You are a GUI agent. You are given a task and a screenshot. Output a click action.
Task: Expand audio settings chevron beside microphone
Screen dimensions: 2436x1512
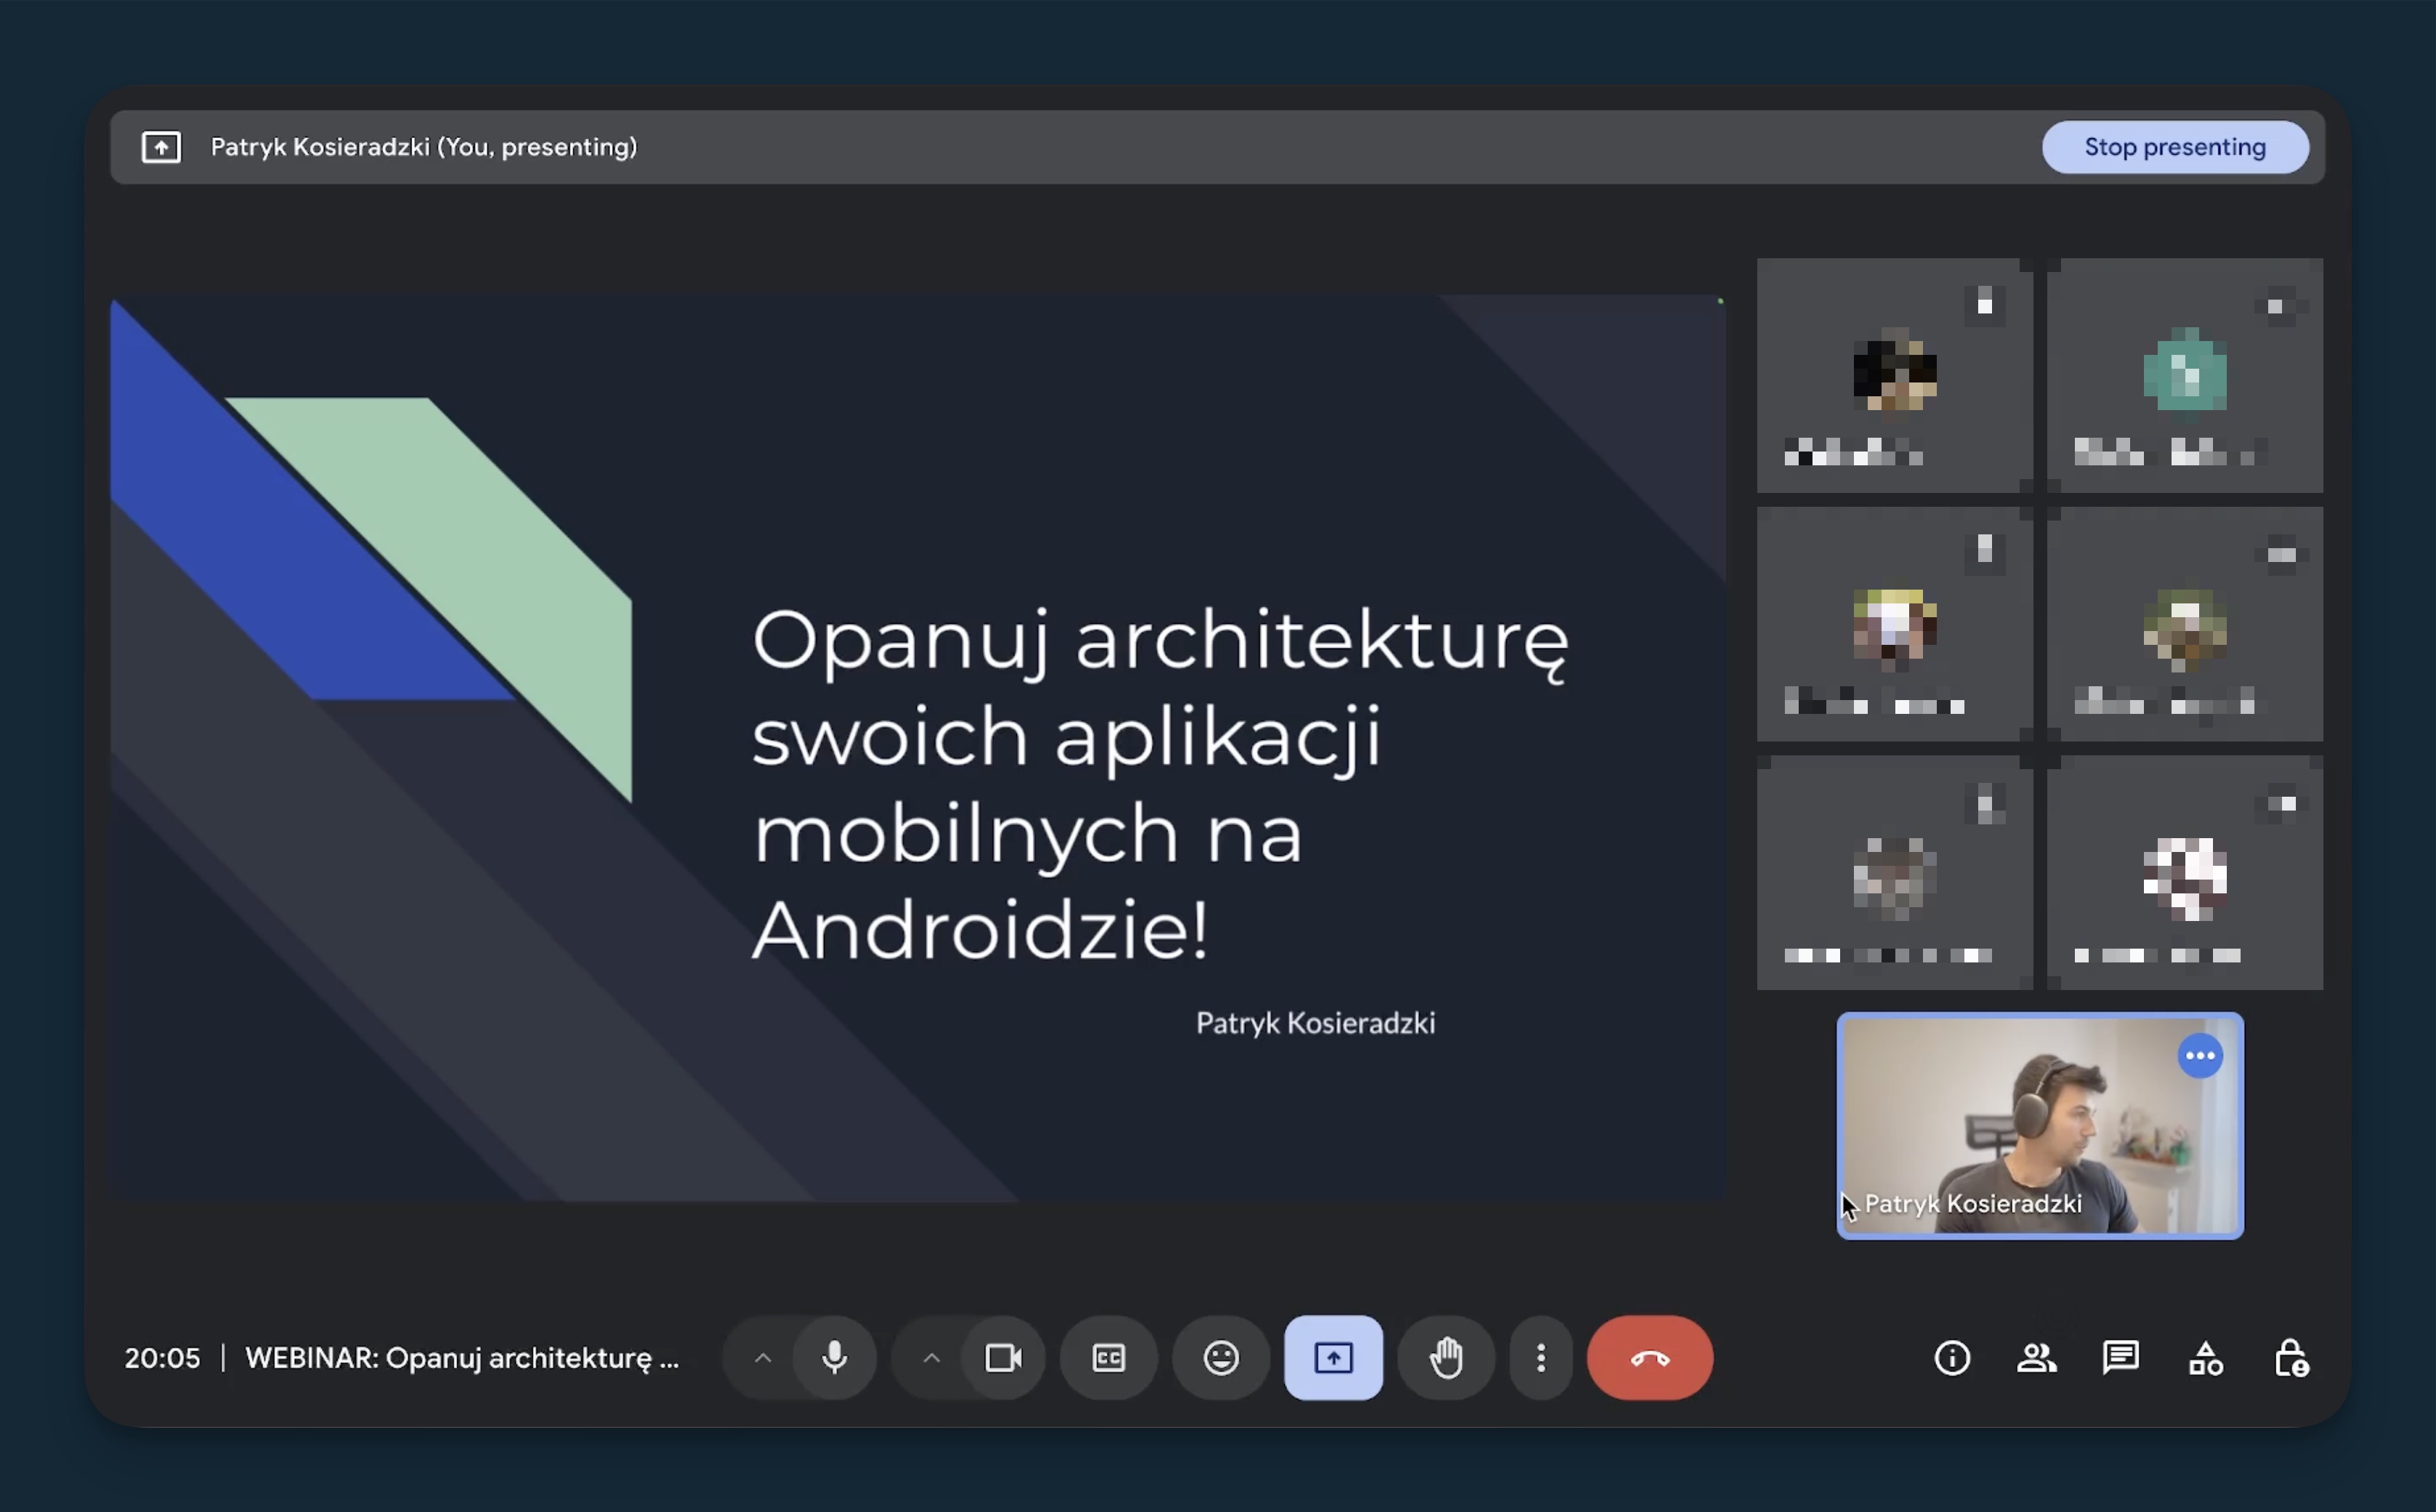point(762,1357)
